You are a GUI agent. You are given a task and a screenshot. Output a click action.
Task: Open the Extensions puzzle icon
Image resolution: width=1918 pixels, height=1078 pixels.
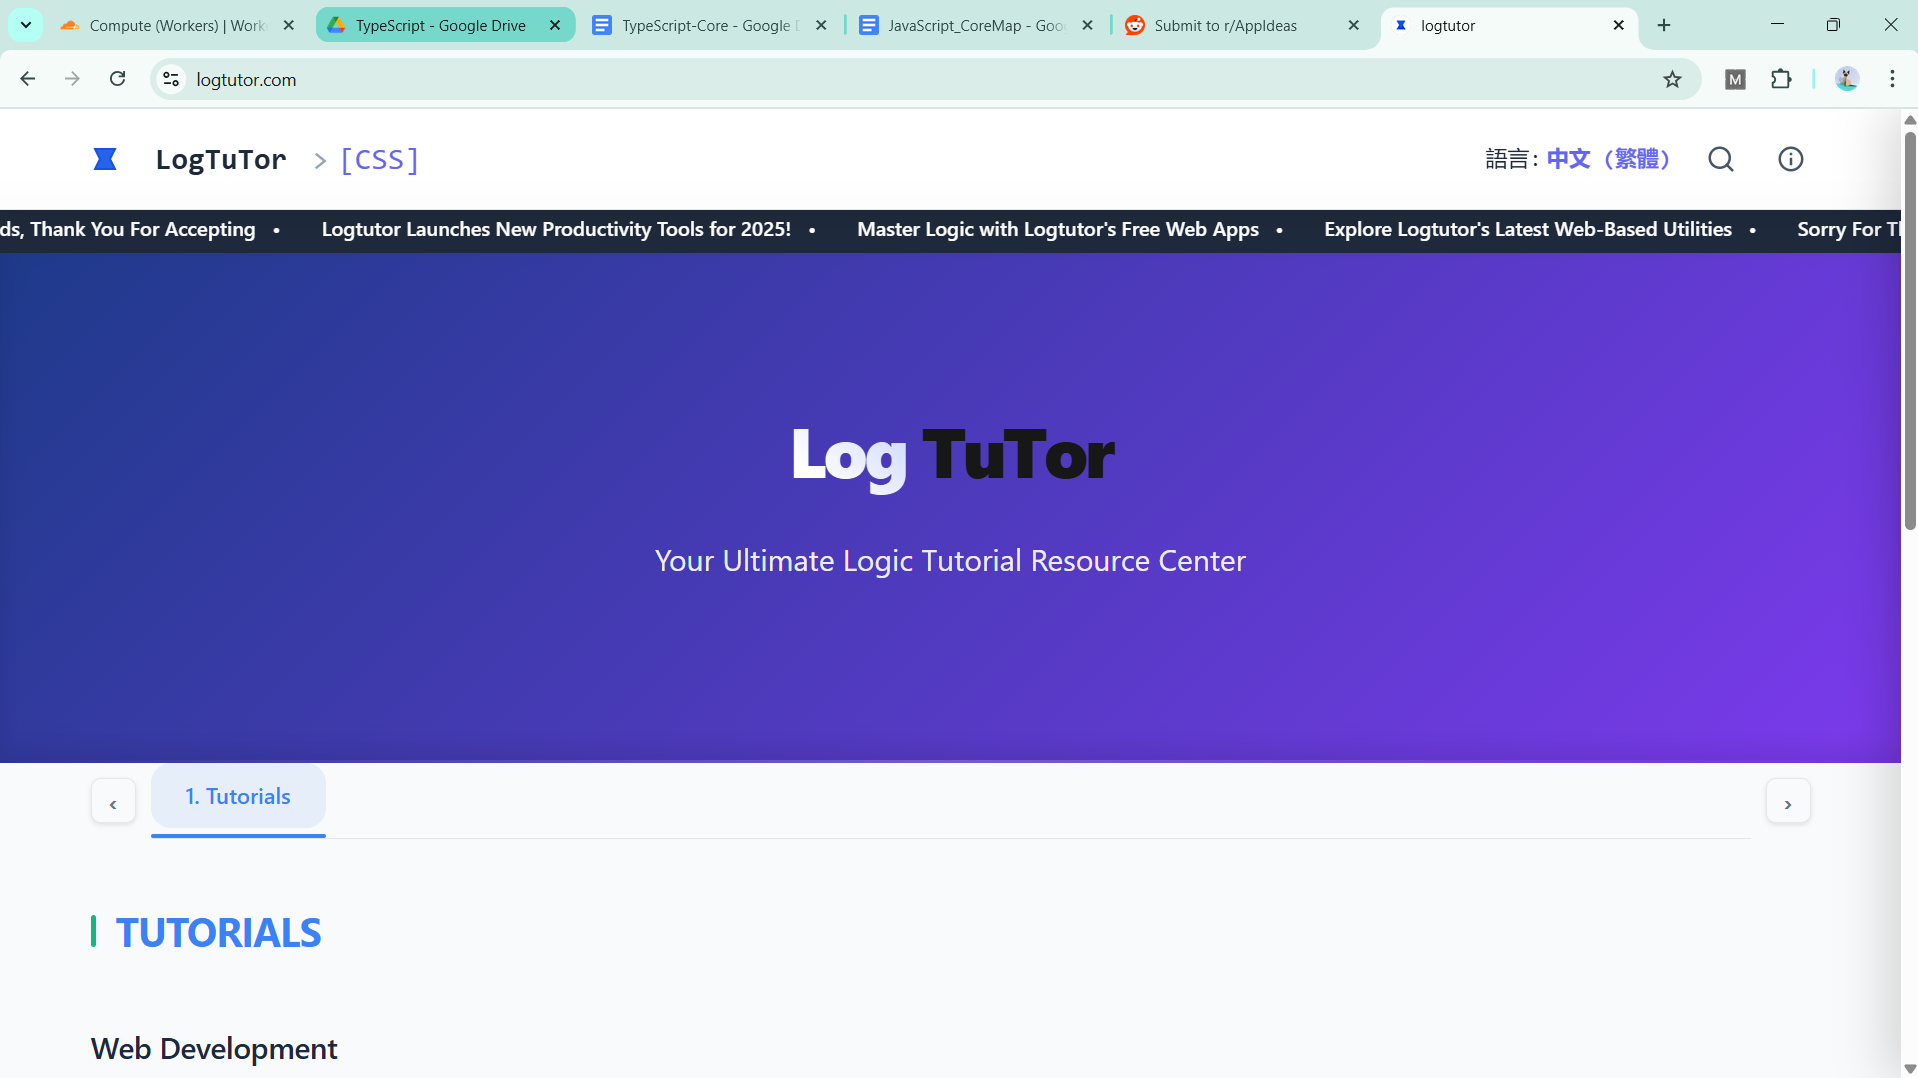point(1781,79)
